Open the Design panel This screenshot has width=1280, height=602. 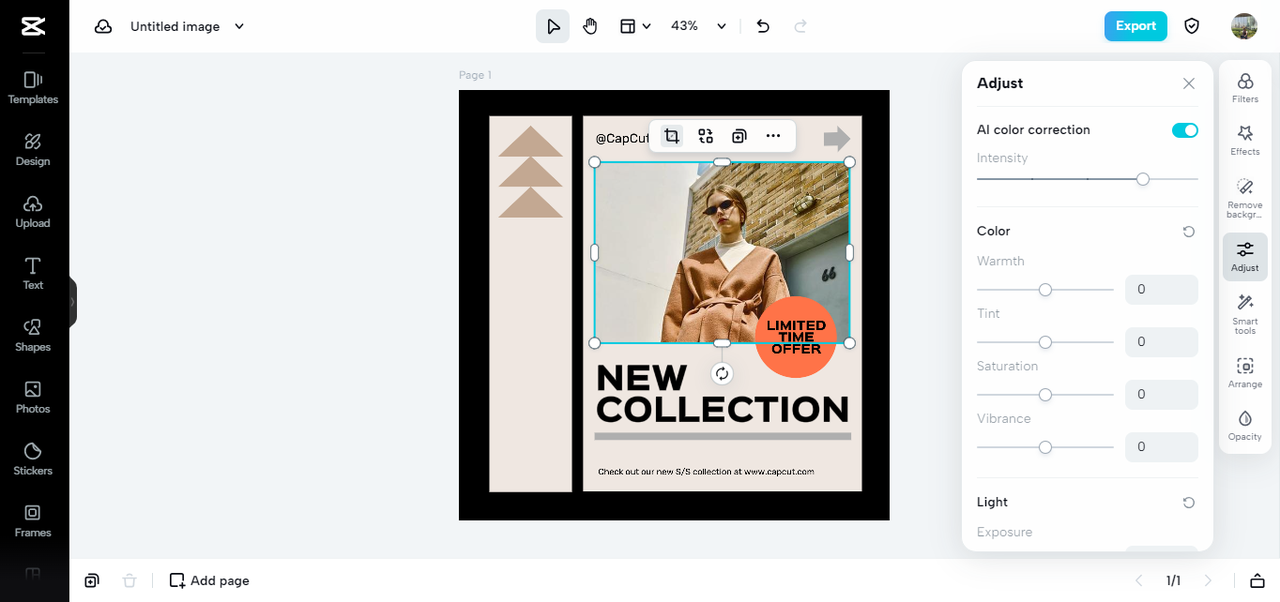[x=33, y=149]
